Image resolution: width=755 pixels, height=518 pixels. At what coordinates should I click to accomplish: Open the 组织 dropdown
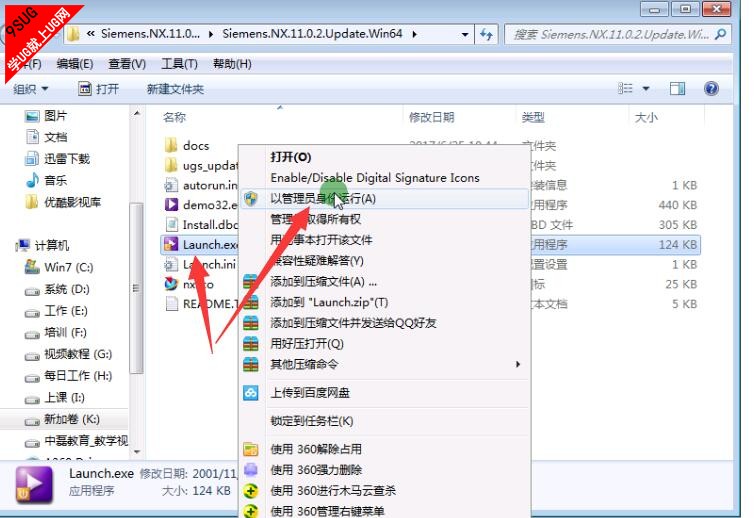pos(30,89)
